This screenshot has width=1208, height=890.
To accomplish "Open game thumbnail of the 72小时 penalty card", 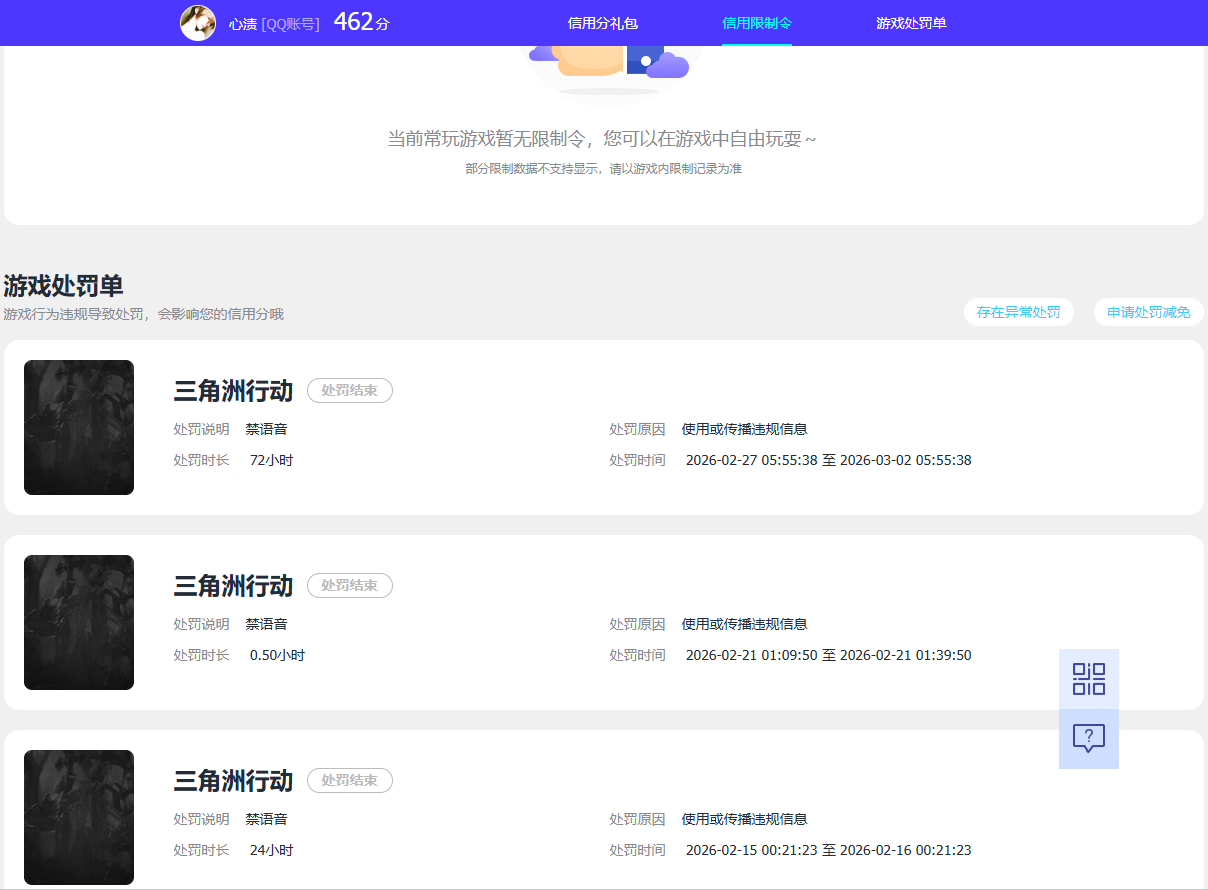I will (79, 428).
